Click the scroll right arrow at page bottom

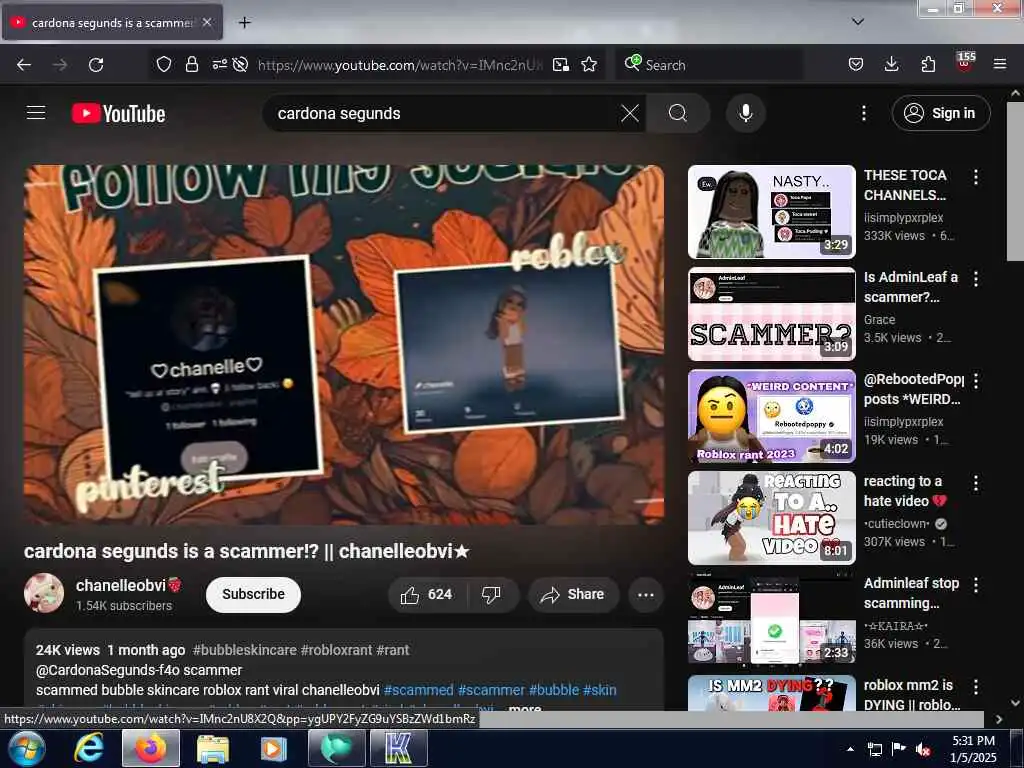[999, 719]
